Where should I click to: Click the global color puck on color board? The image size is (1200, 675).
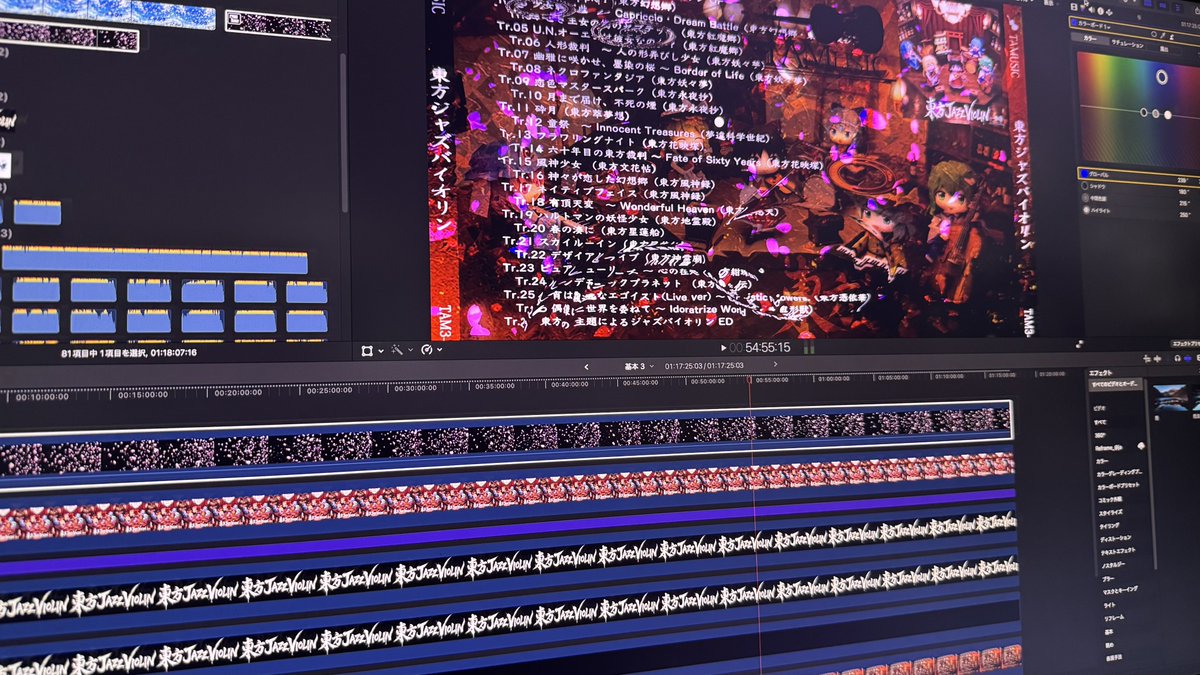(x=1162, y=77)
